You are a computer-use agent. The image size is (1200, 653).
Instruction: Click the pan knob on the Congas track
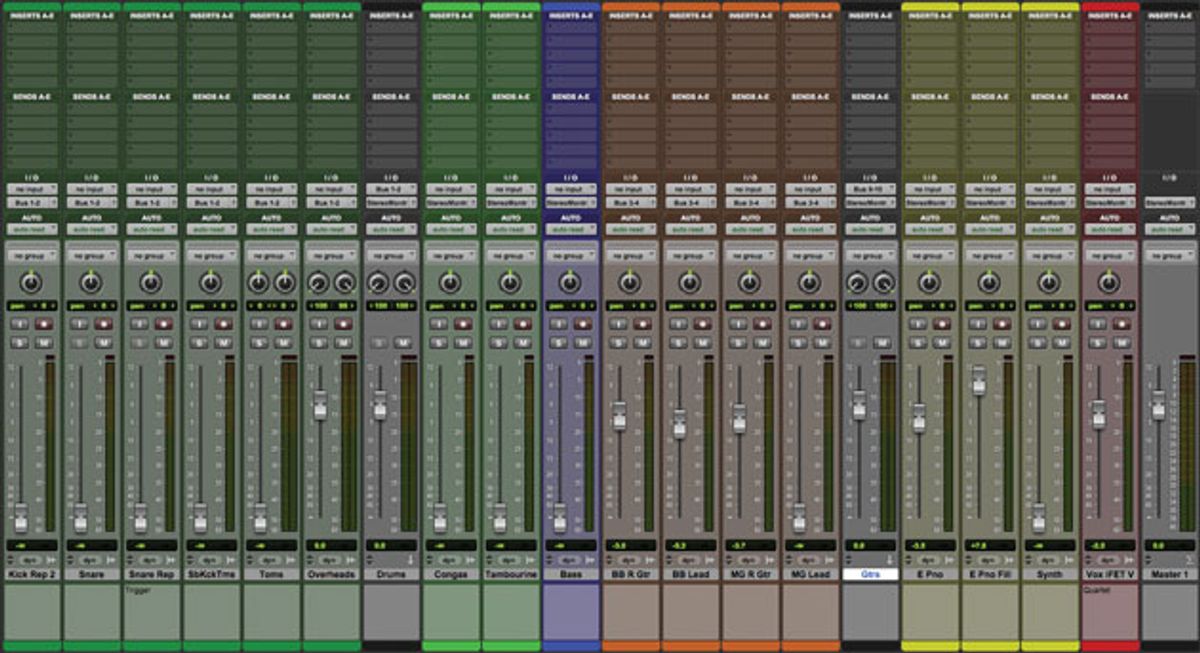coord(450,283)
